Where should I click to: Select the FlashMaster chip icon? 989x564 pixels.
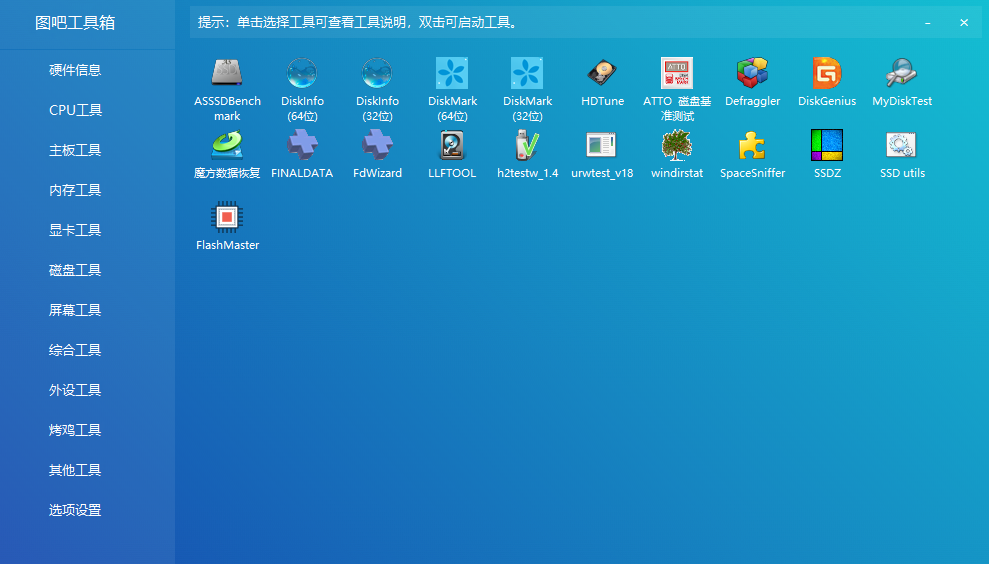click(227, 217)
